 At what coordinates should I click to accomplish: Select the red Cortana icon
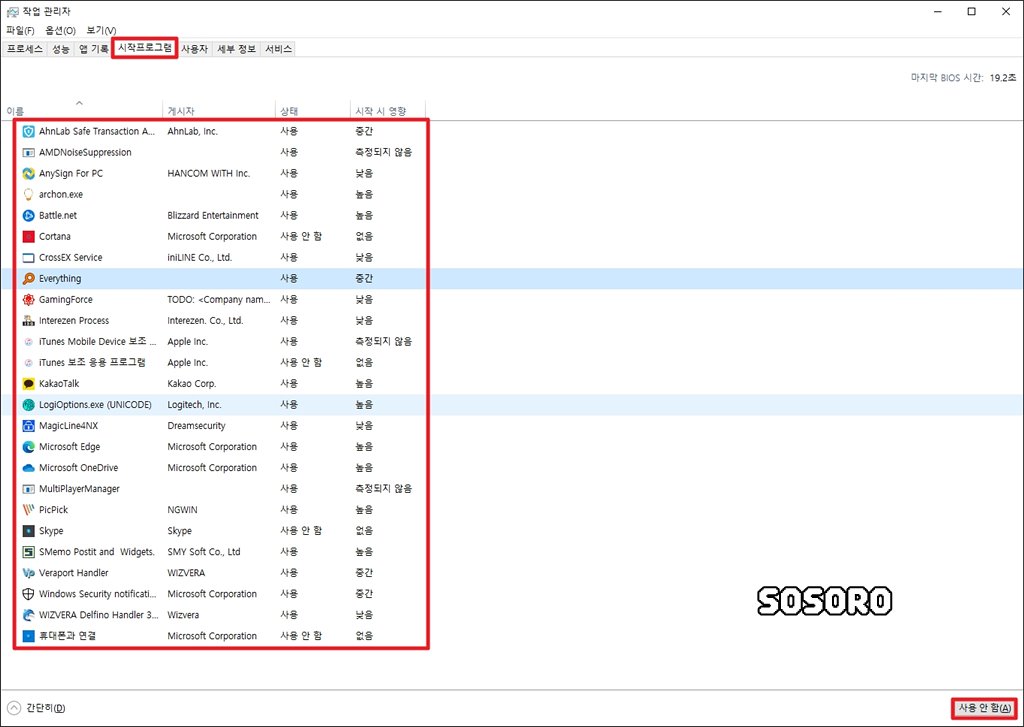(x=28, y=236)
